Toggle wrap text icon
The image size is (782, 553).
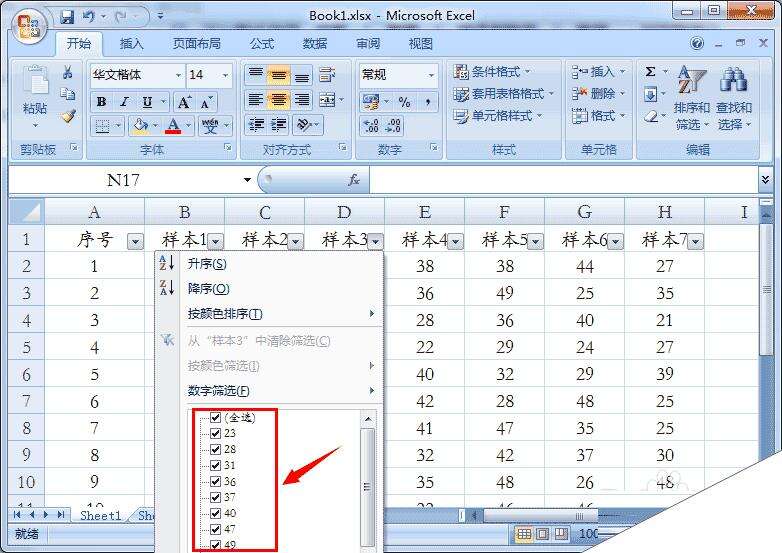click(x=327, y=75)
